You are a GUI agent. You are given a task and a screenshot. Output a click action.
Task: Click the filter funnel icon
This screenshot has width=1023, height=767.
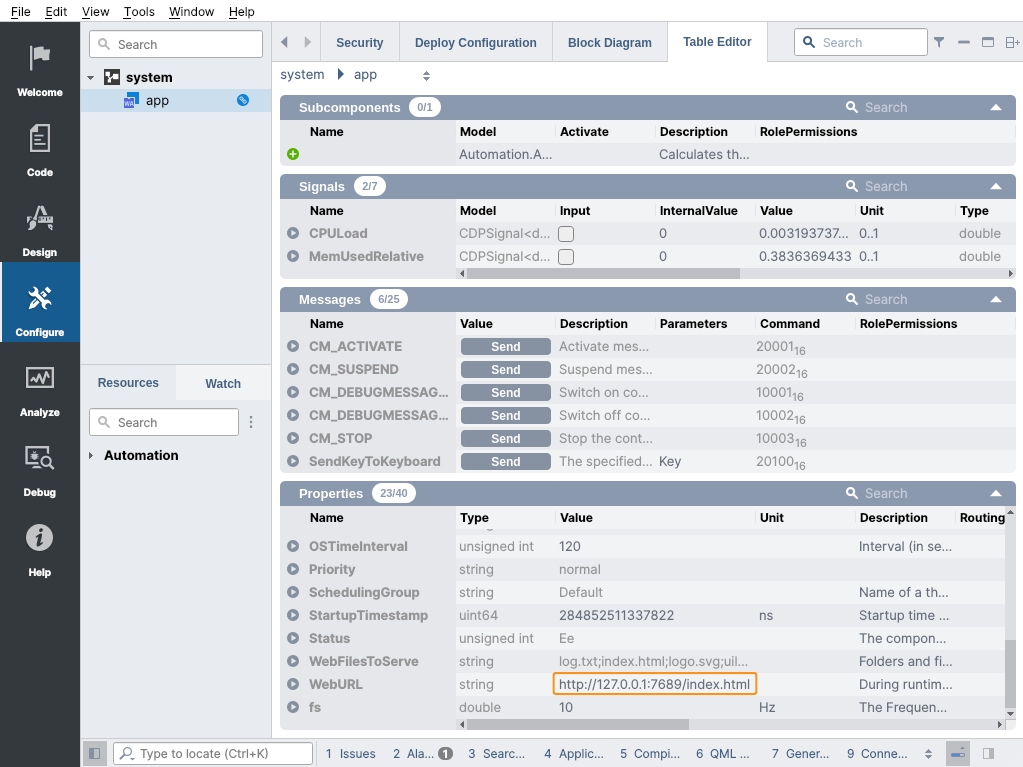pos(939,43)
